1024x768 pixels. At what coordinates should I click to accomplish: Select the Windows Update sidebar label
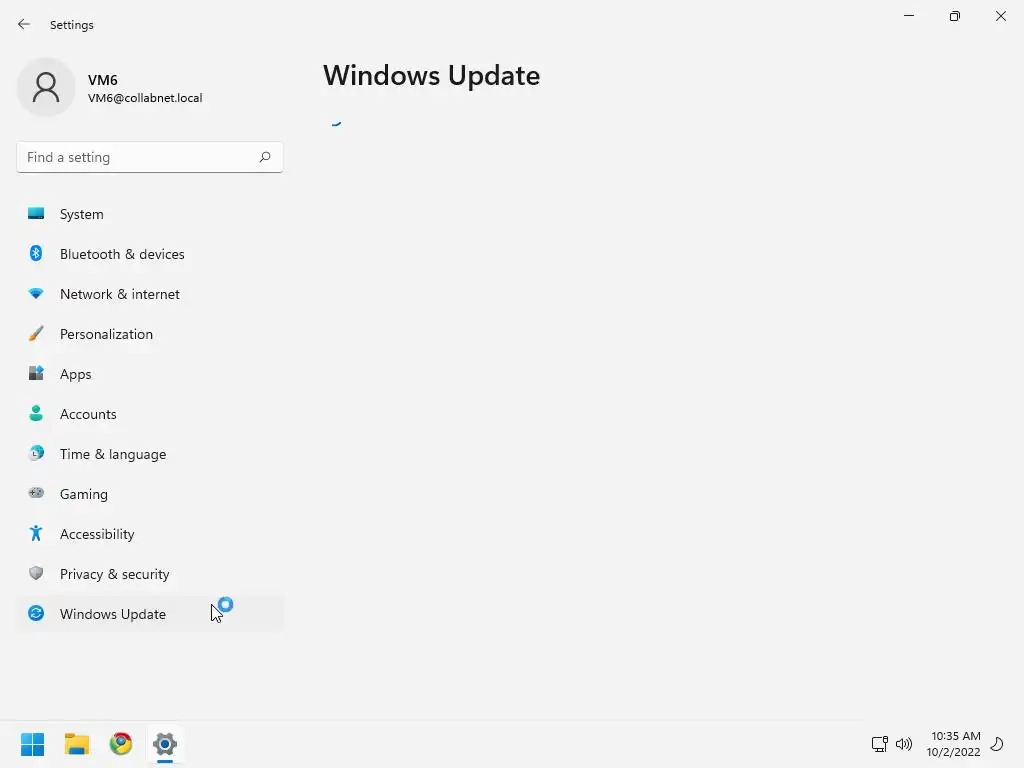click(x=113, y=614)
